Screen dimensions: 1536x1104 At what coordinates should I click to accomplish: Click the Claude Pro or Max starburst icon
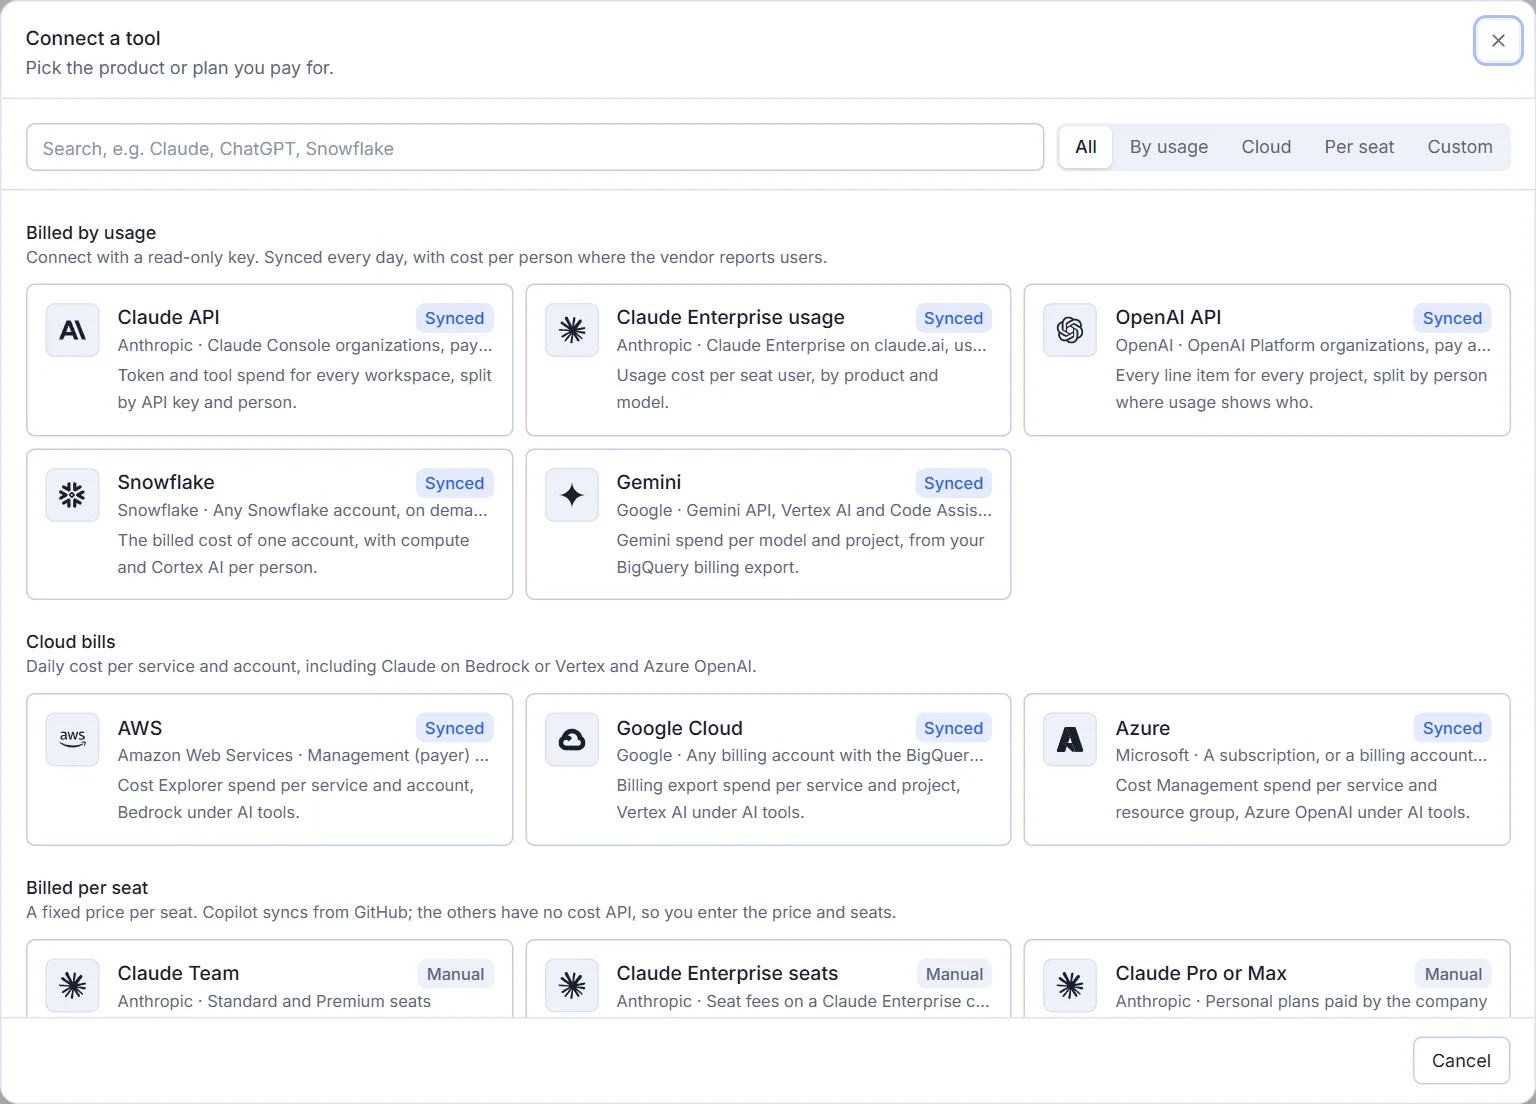[1070, 986]
